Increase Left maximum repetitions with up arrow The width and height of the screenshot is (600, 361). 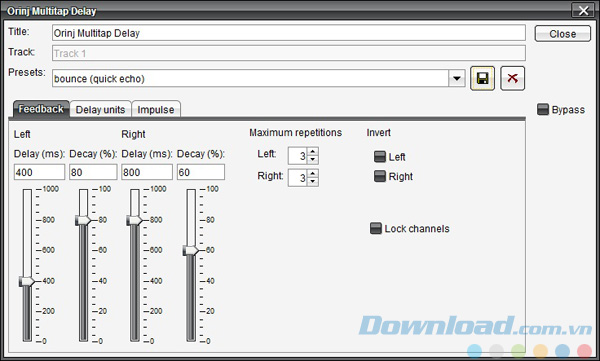pos(313,152)
